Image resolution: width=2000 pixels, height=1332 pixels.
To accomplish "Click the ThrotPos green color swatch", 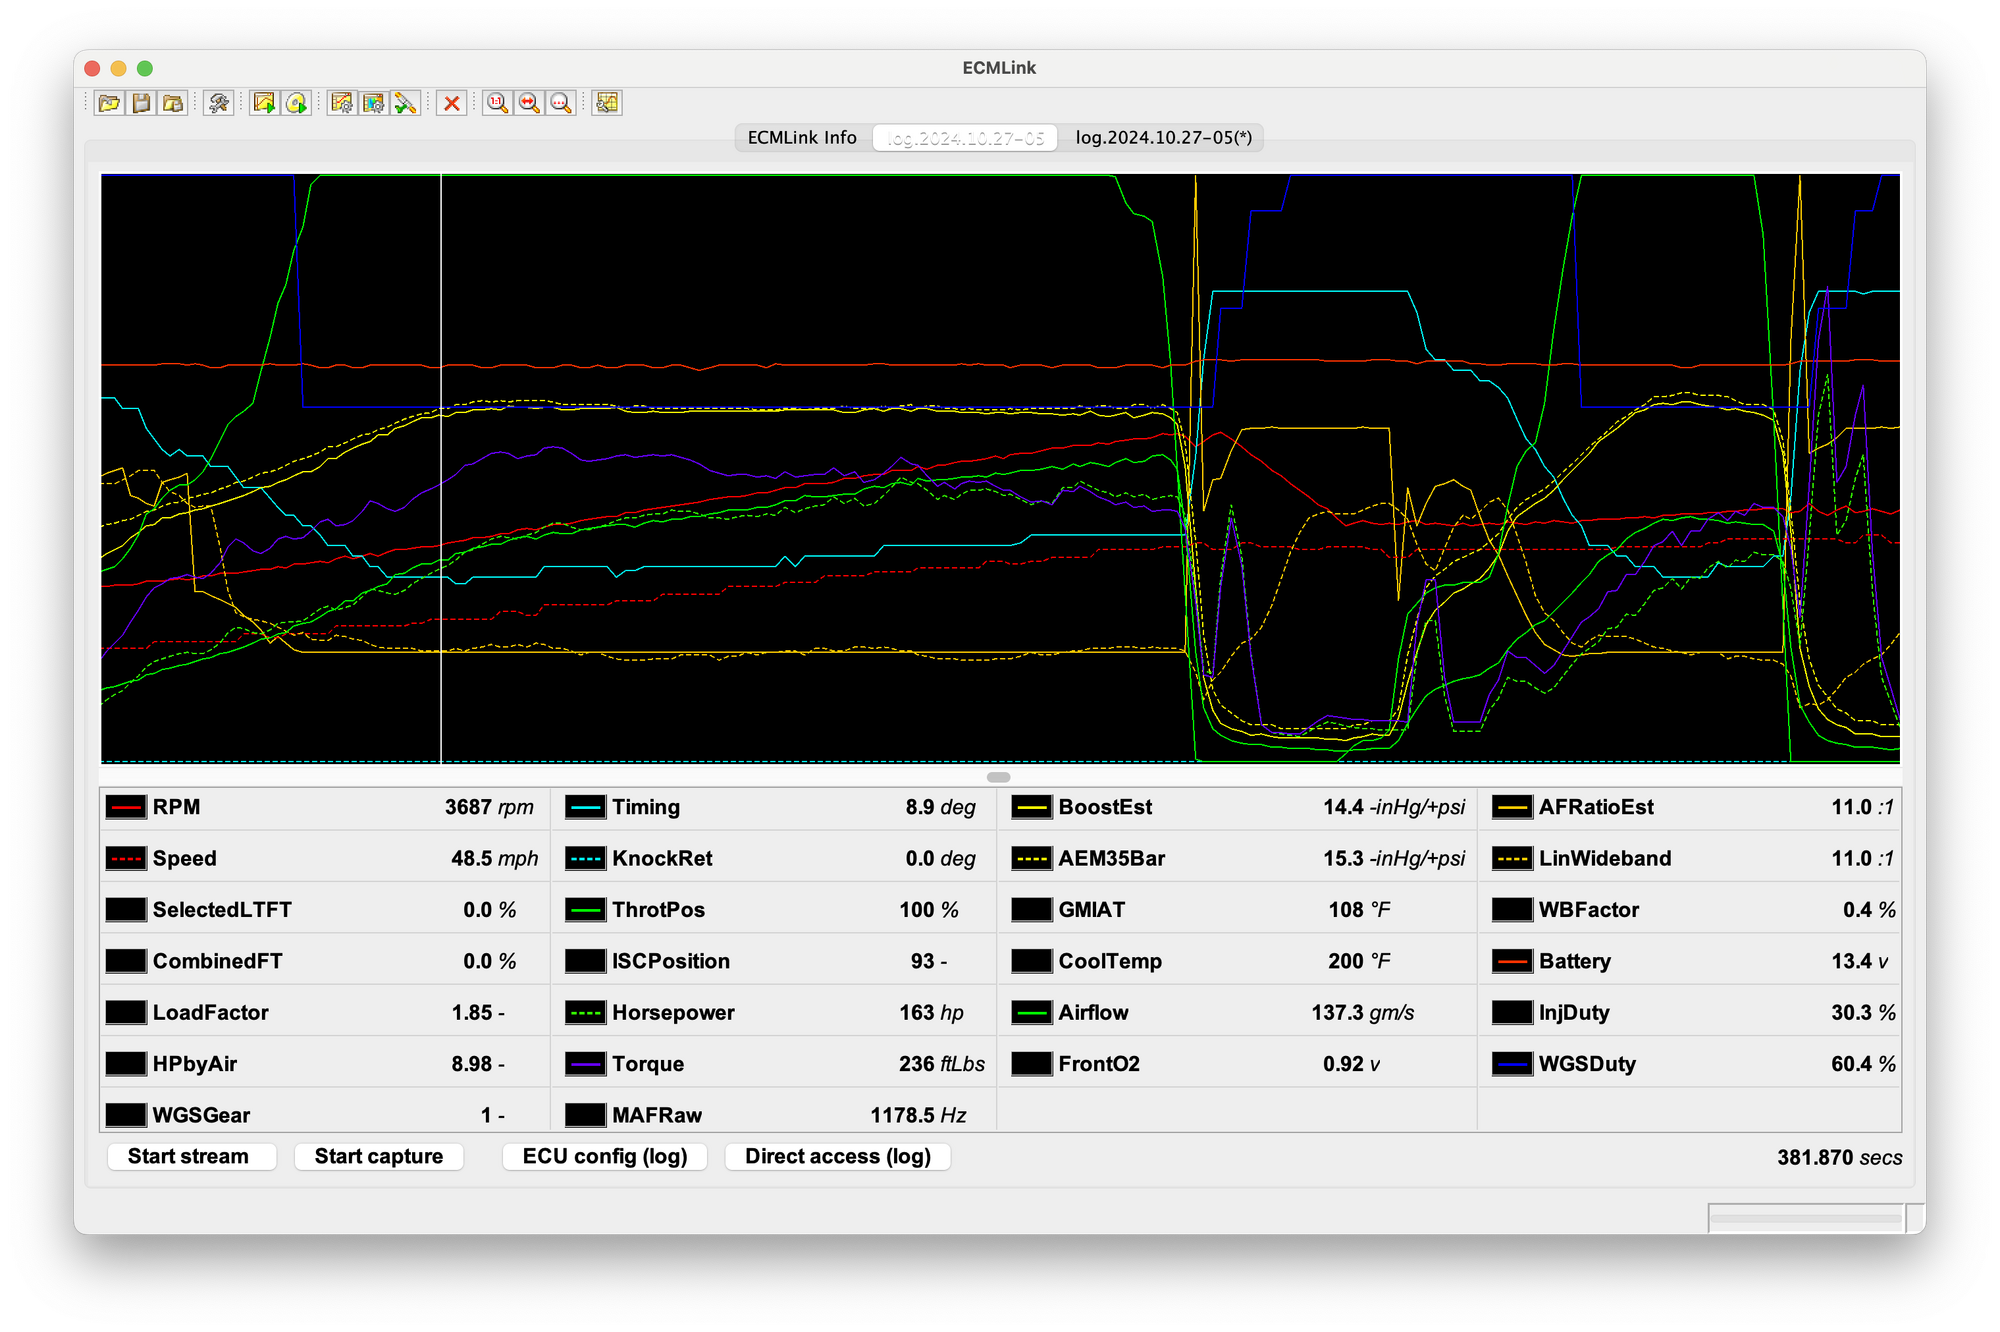I will click(x=585, y=910).
